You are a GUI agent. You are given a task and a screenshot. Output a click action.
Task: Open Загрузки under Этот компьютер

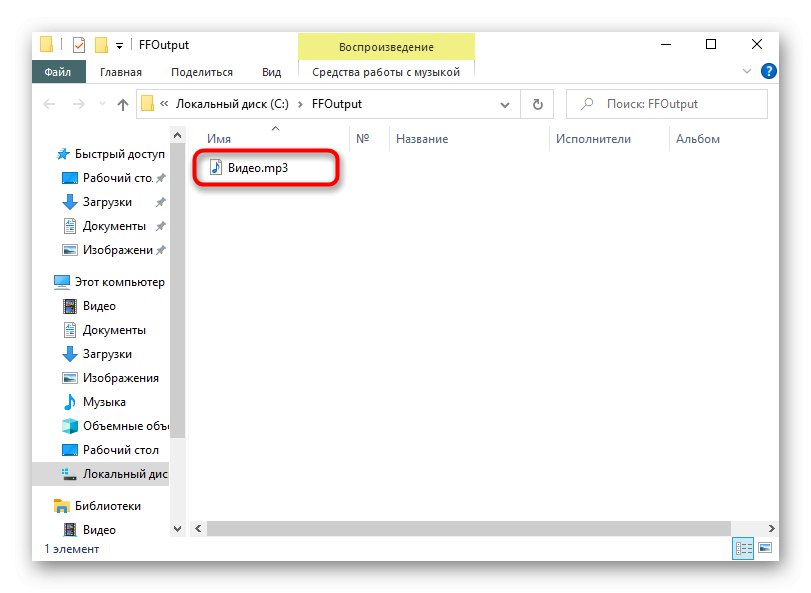(97, 354)
